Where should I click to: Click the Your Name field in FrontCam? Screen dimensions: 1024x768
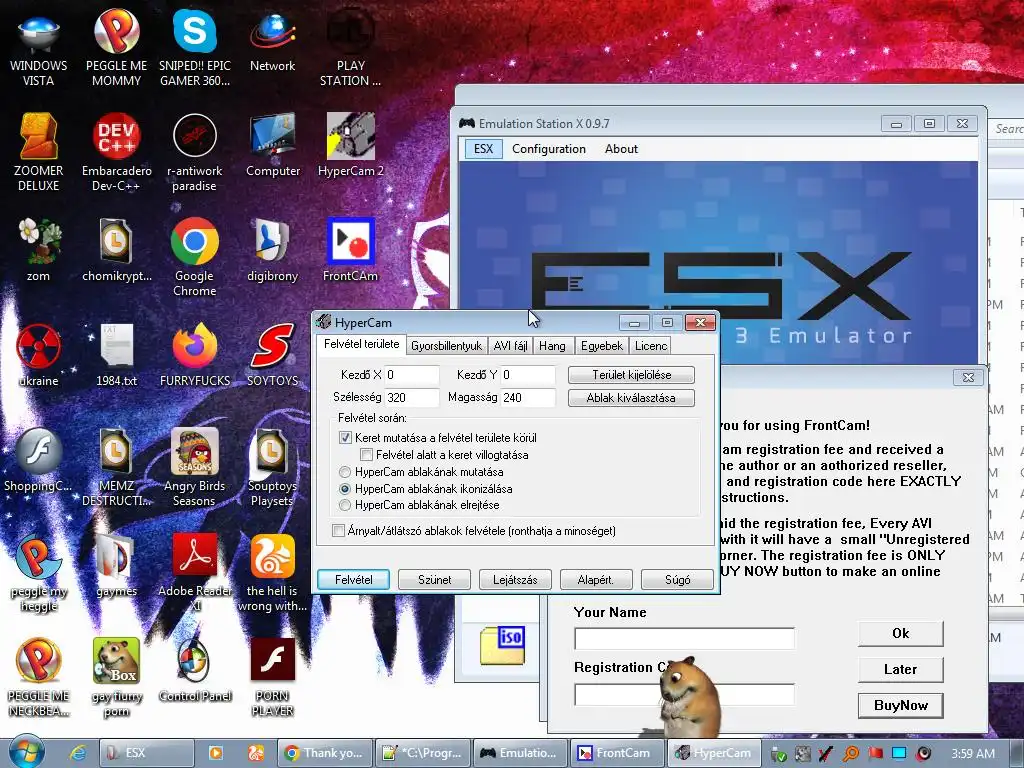pos(684,639)
